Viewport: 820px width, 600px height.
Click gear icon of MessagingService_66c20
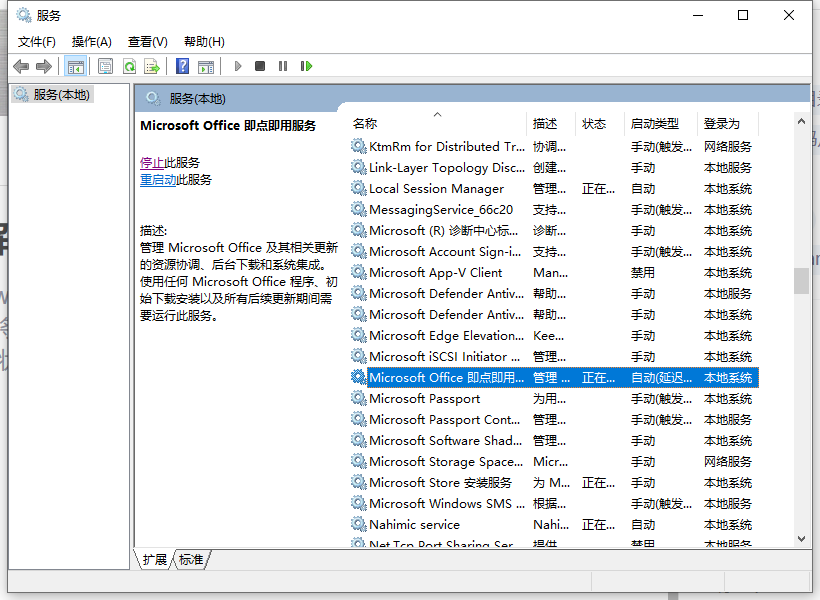pos(358,209)
